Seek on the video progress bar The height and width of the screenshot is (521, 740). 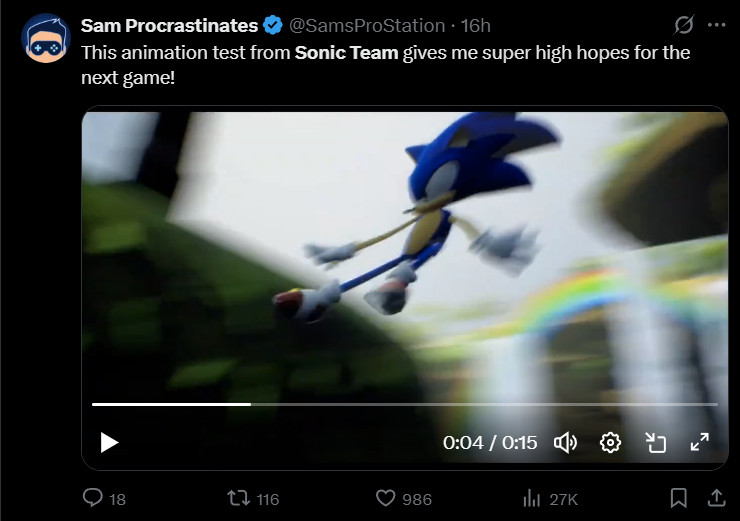tap(405, 404)
